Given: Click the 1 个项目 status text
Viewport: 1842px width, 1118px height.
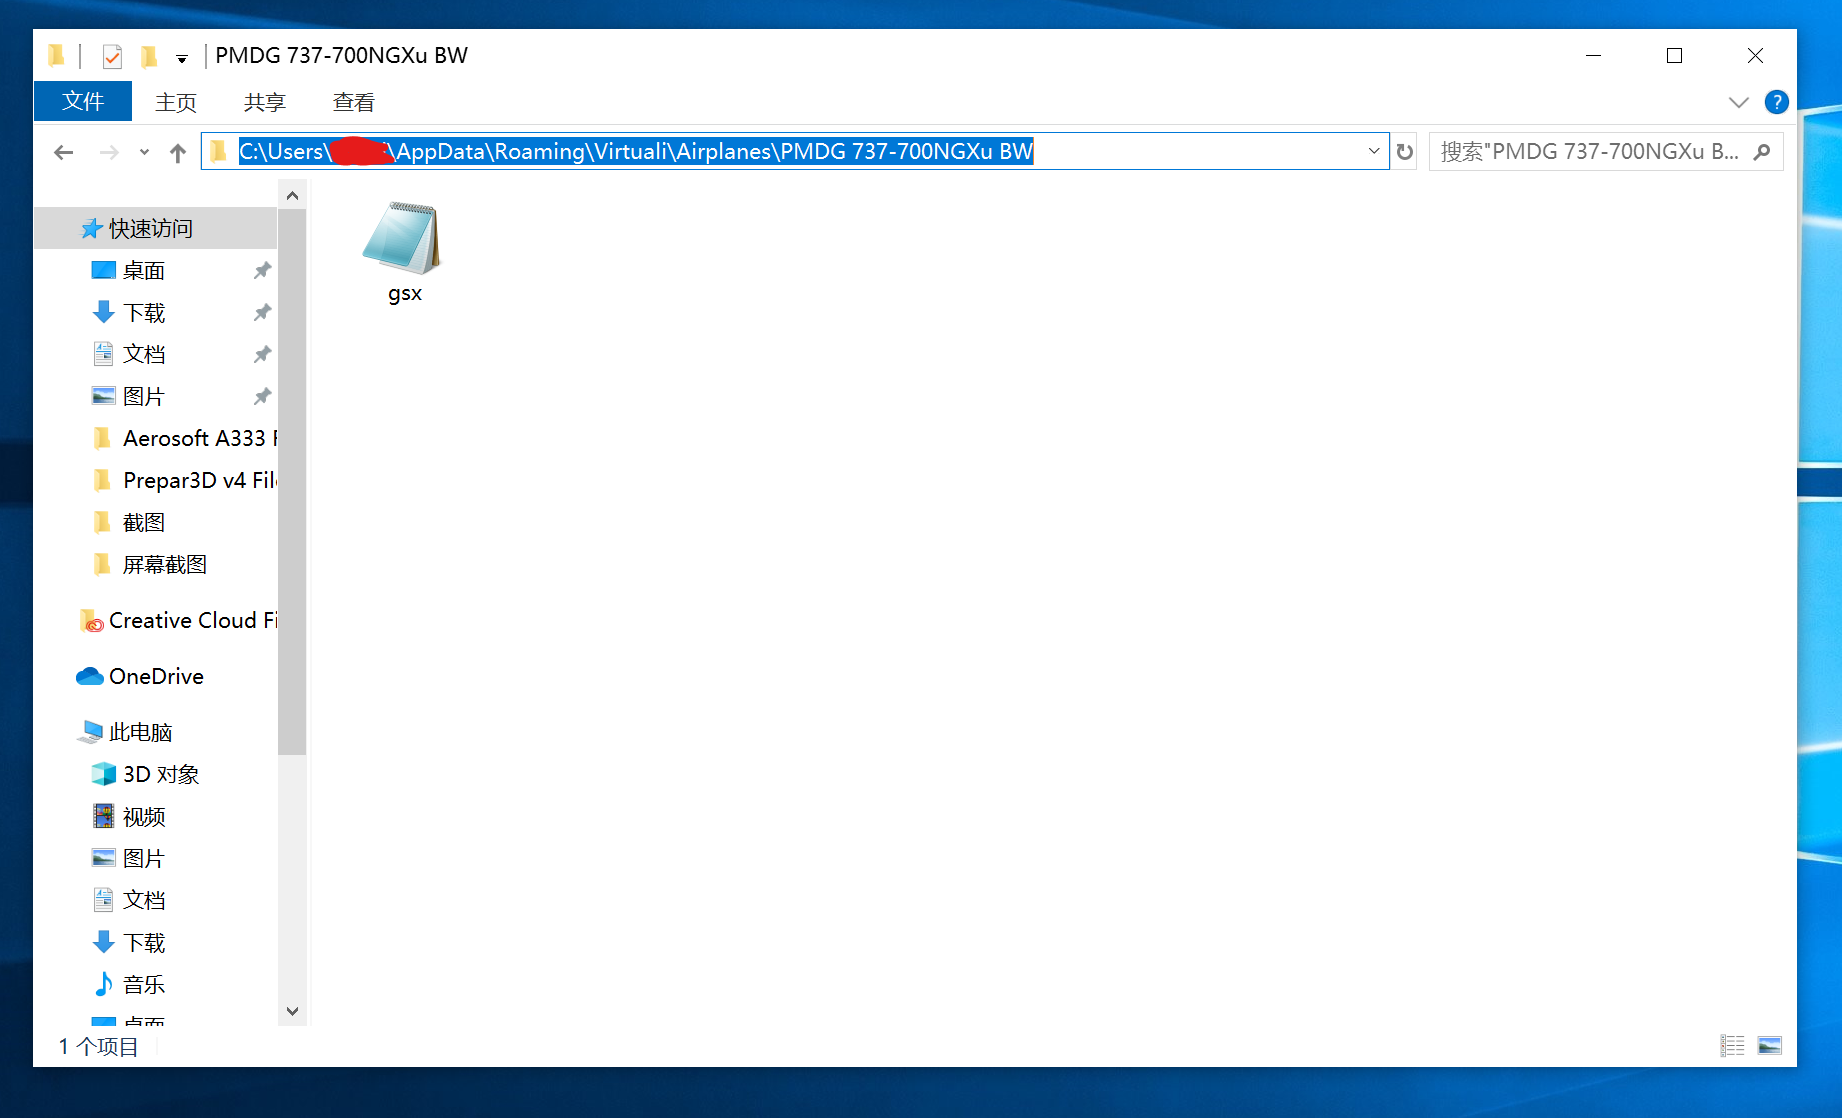Looking at the screenshot, I should pyautogui.click(x=98, y=1047).
